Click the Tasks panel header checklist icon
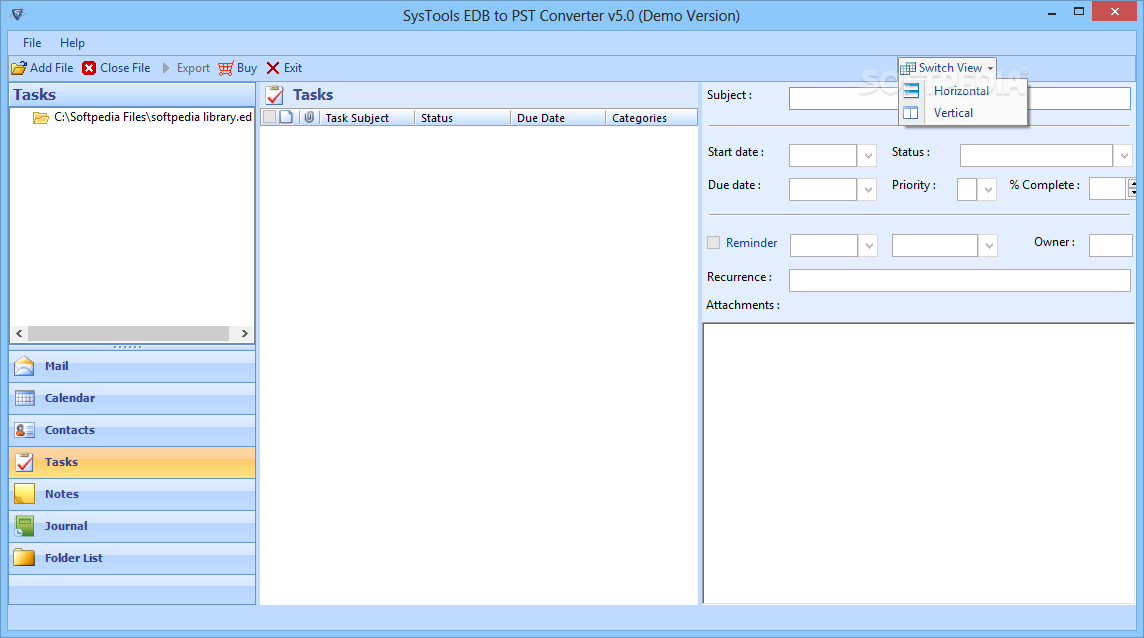The width and height of the screenshot is (1144, 638). 275,95
